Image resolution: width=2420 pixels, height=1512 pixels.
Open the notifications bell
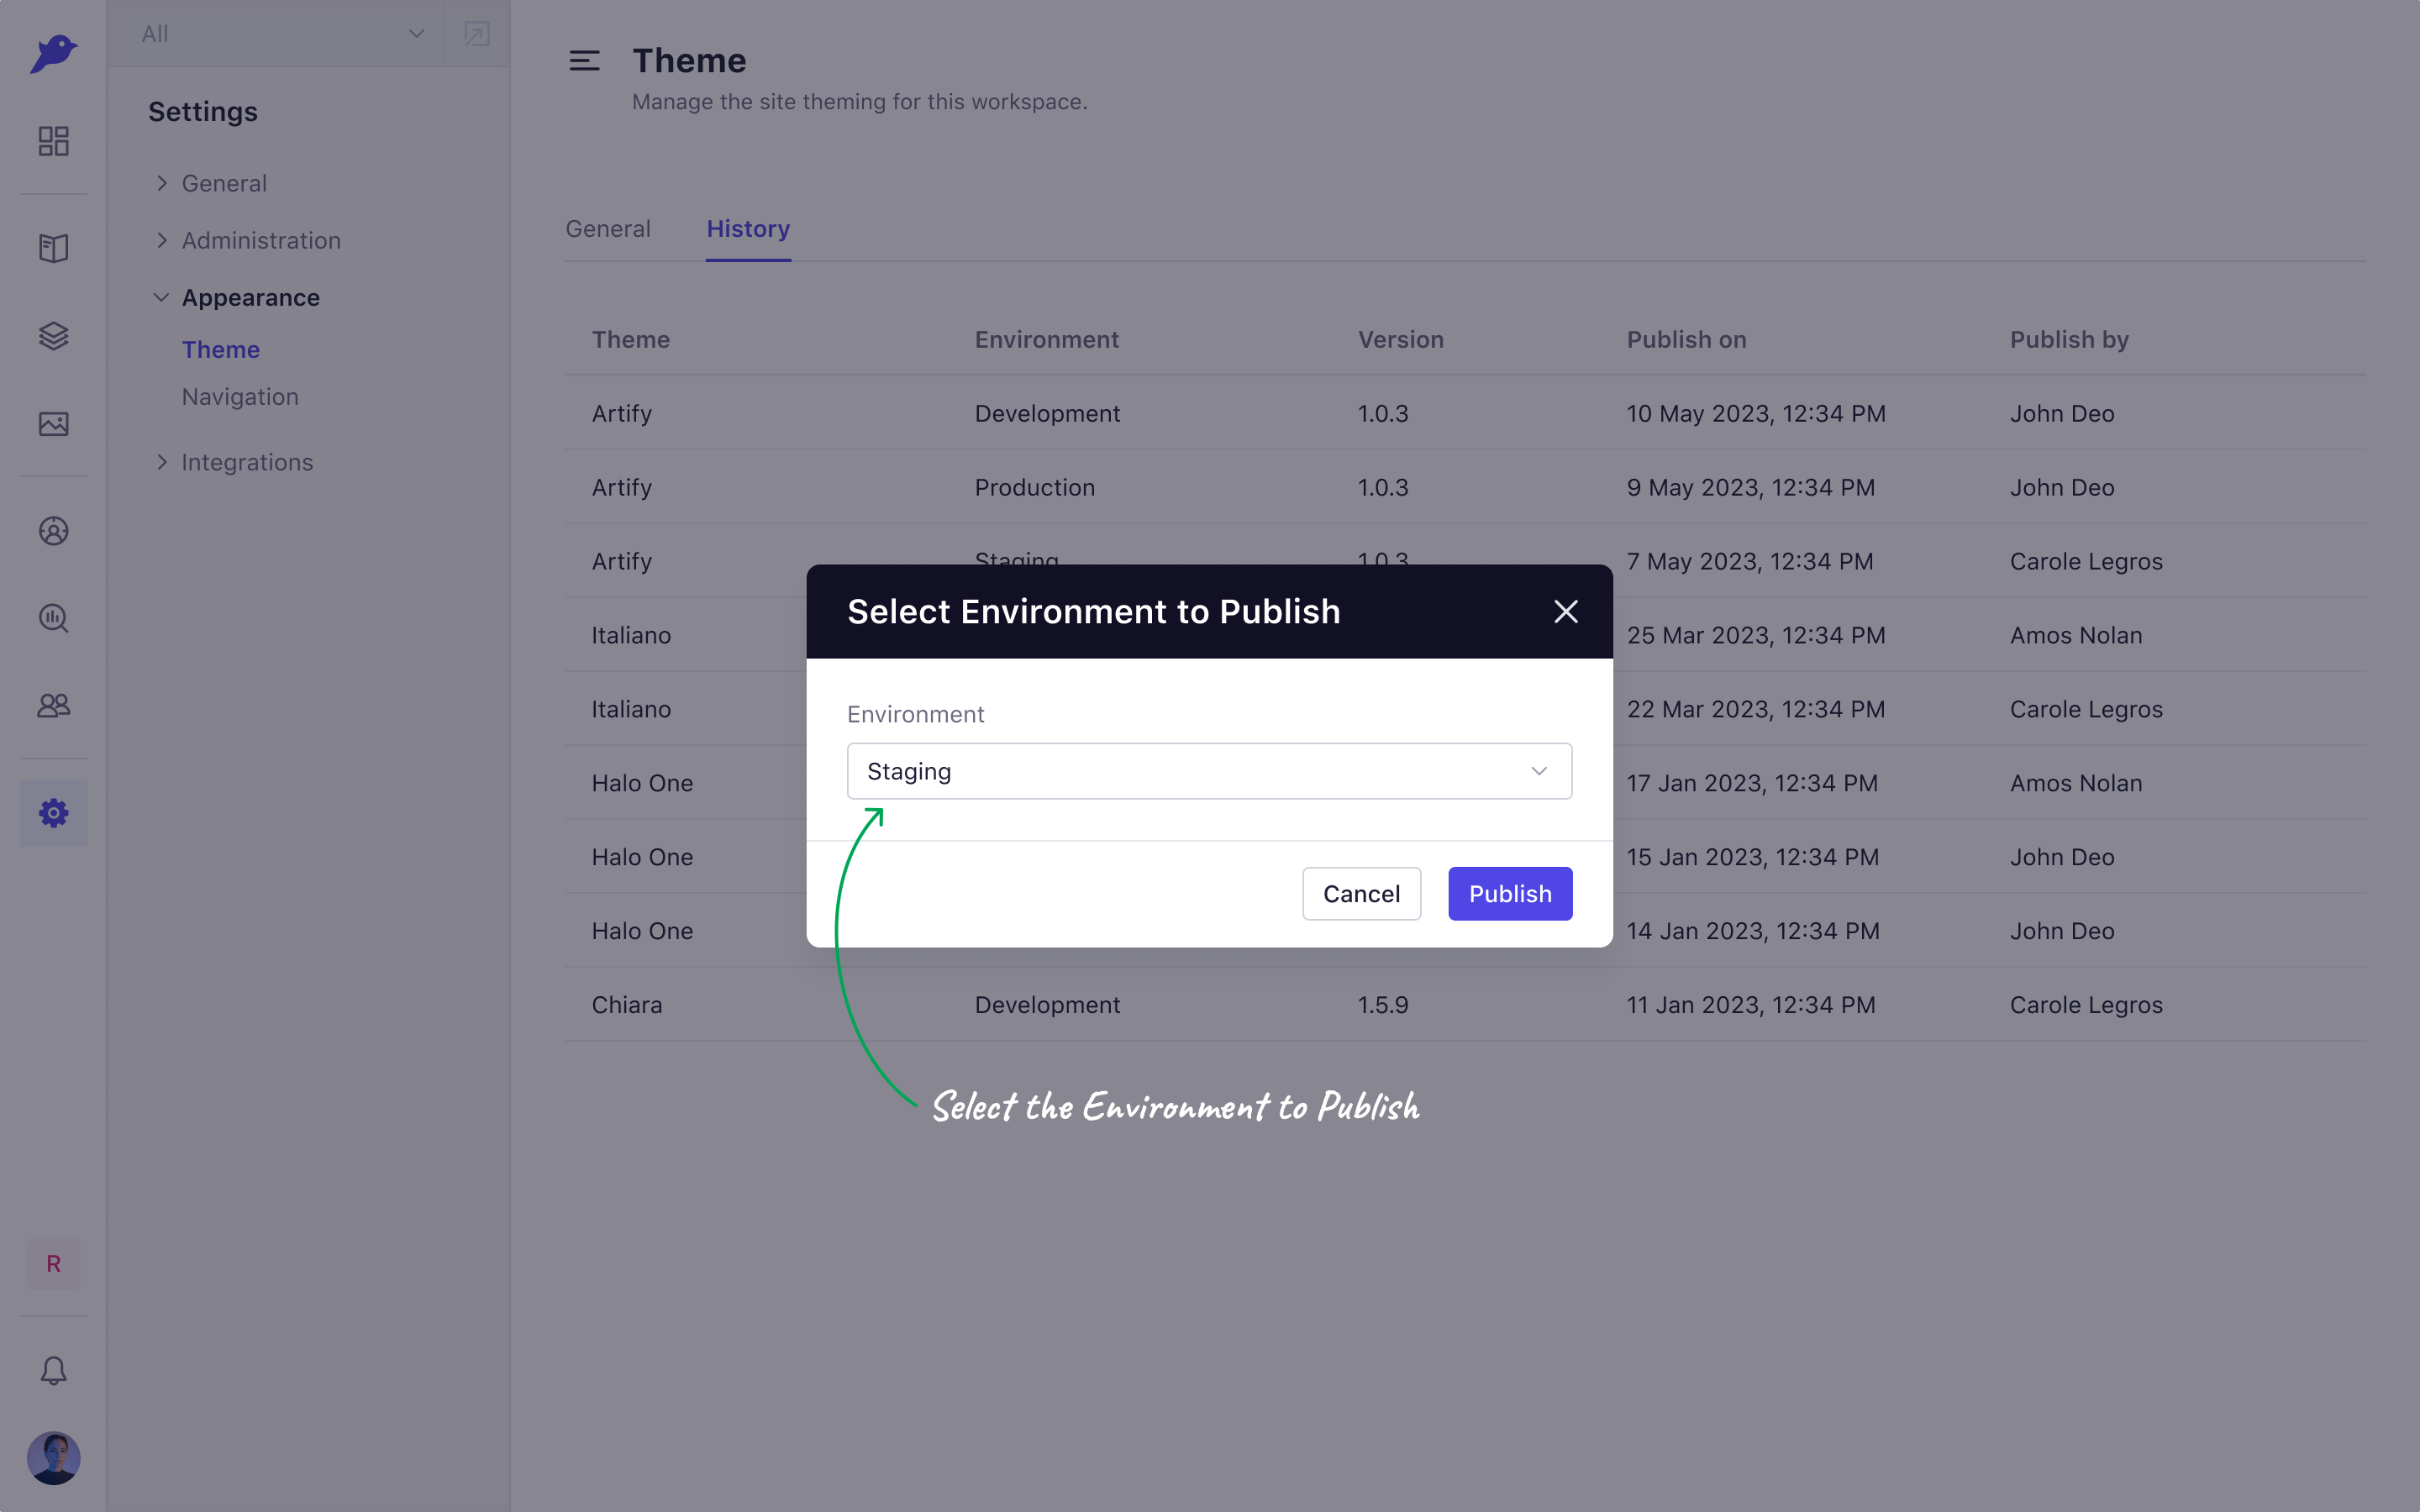53,1371
